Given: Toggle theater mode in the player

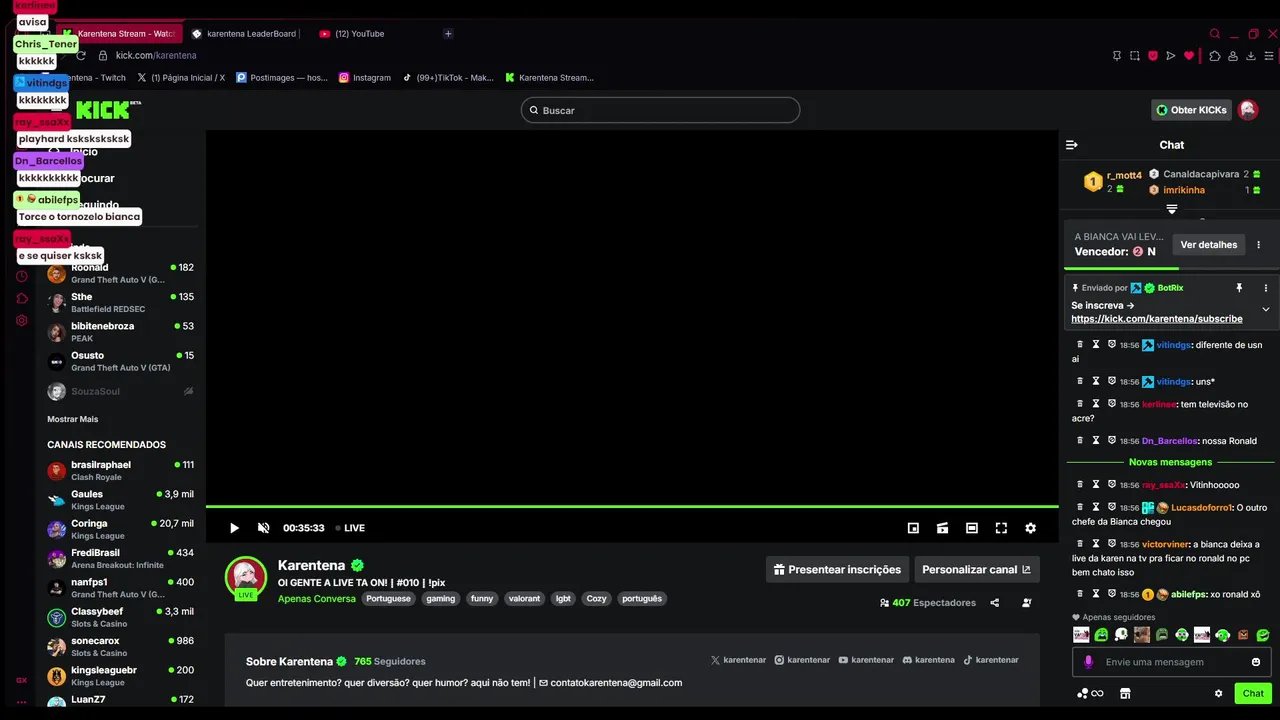Looking at the screenshot, I should (x=972, y=528).
